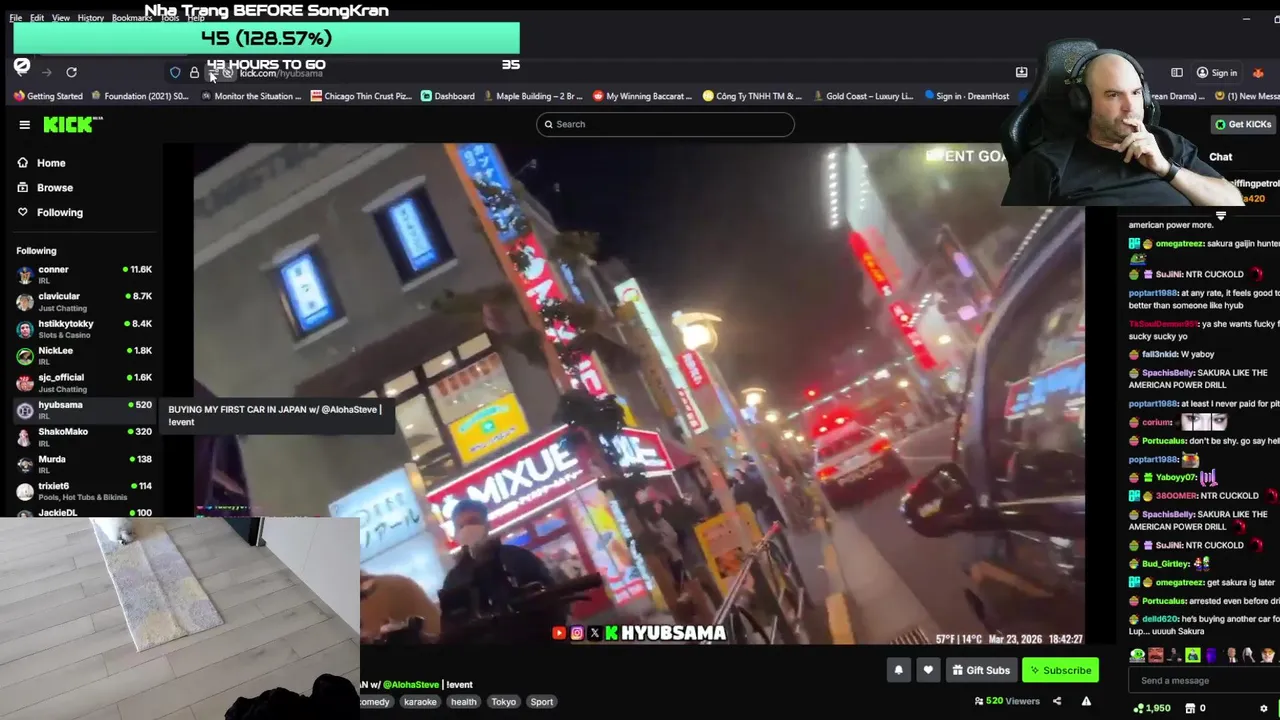
Task: Click the KICK logo
Action: [x=72, y=124]
